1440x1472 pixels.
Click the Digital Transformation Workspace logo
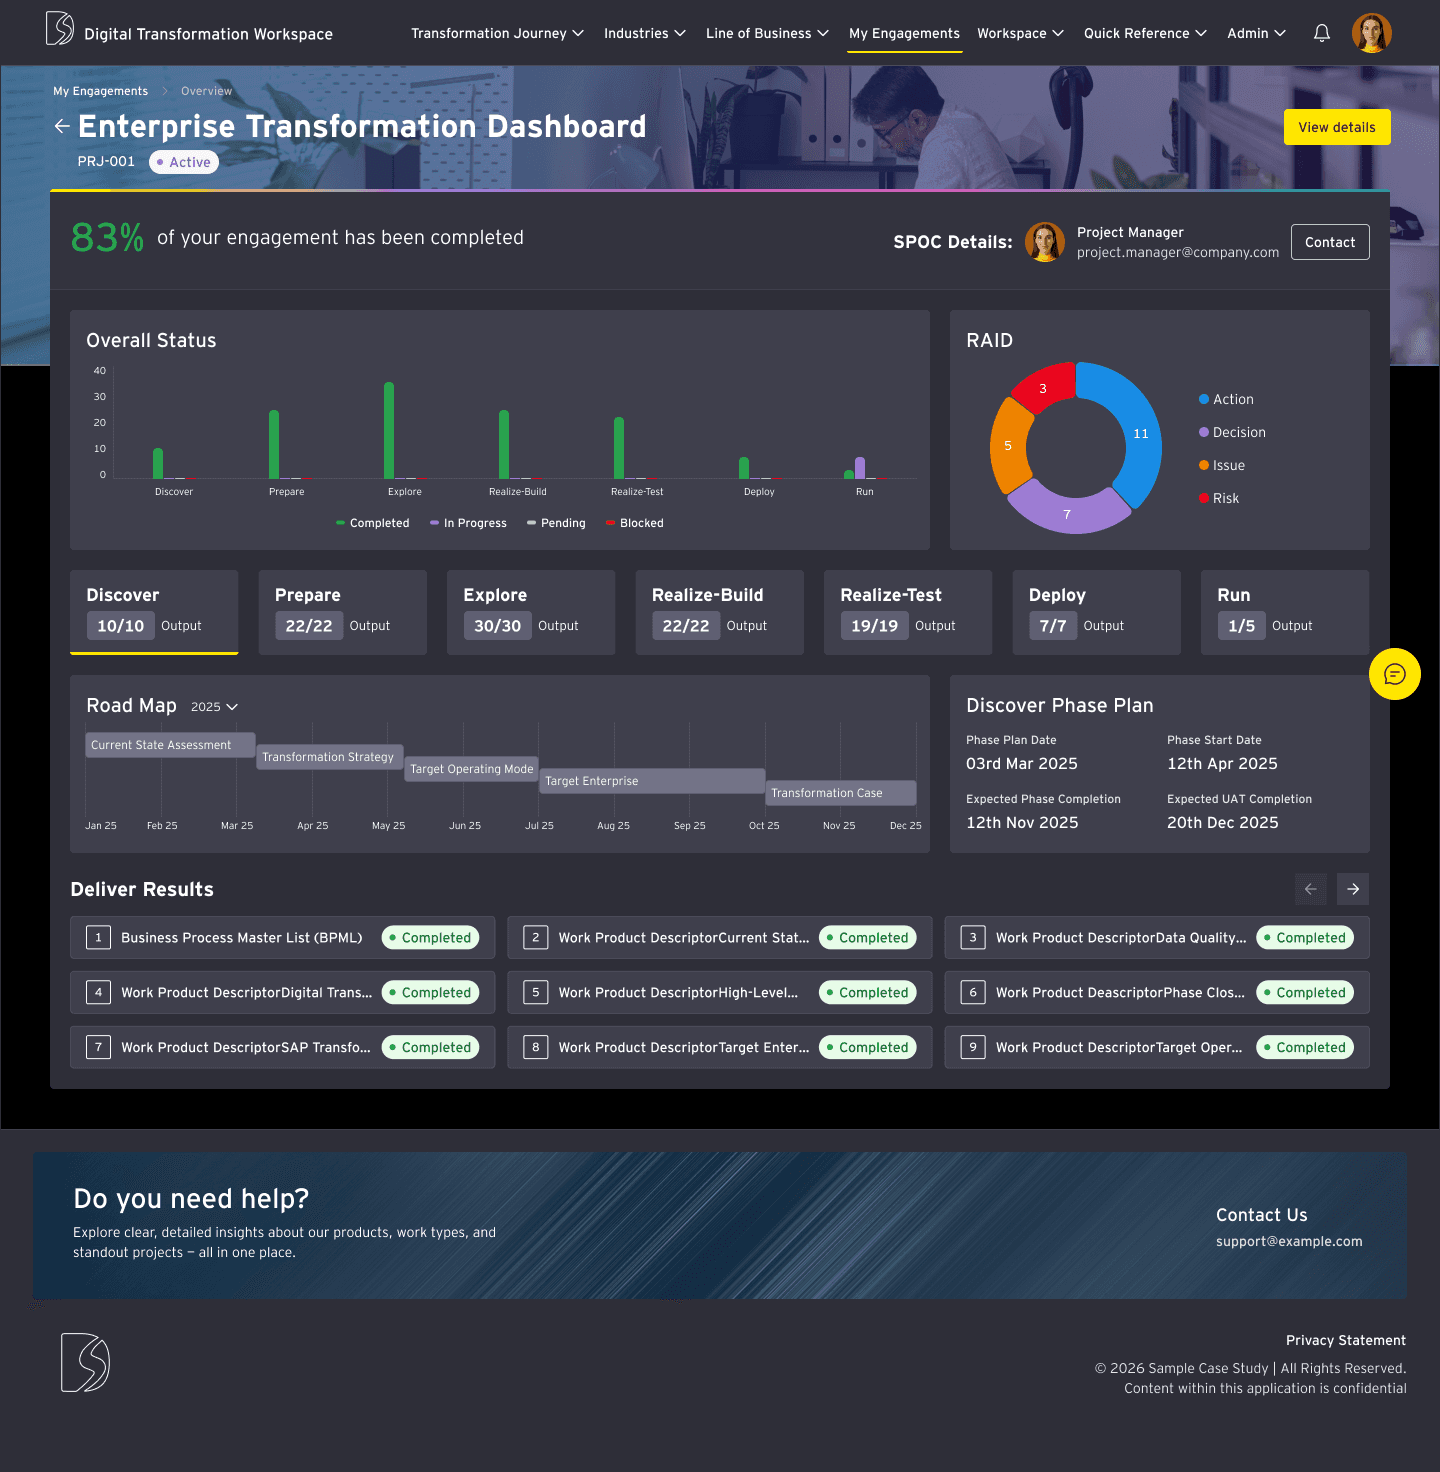click(60, 28)
